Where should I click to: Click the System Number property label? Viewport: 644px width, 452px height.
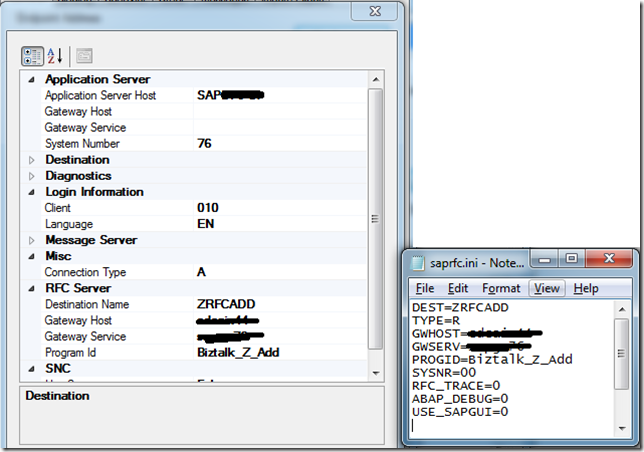[x=82, y=144]
